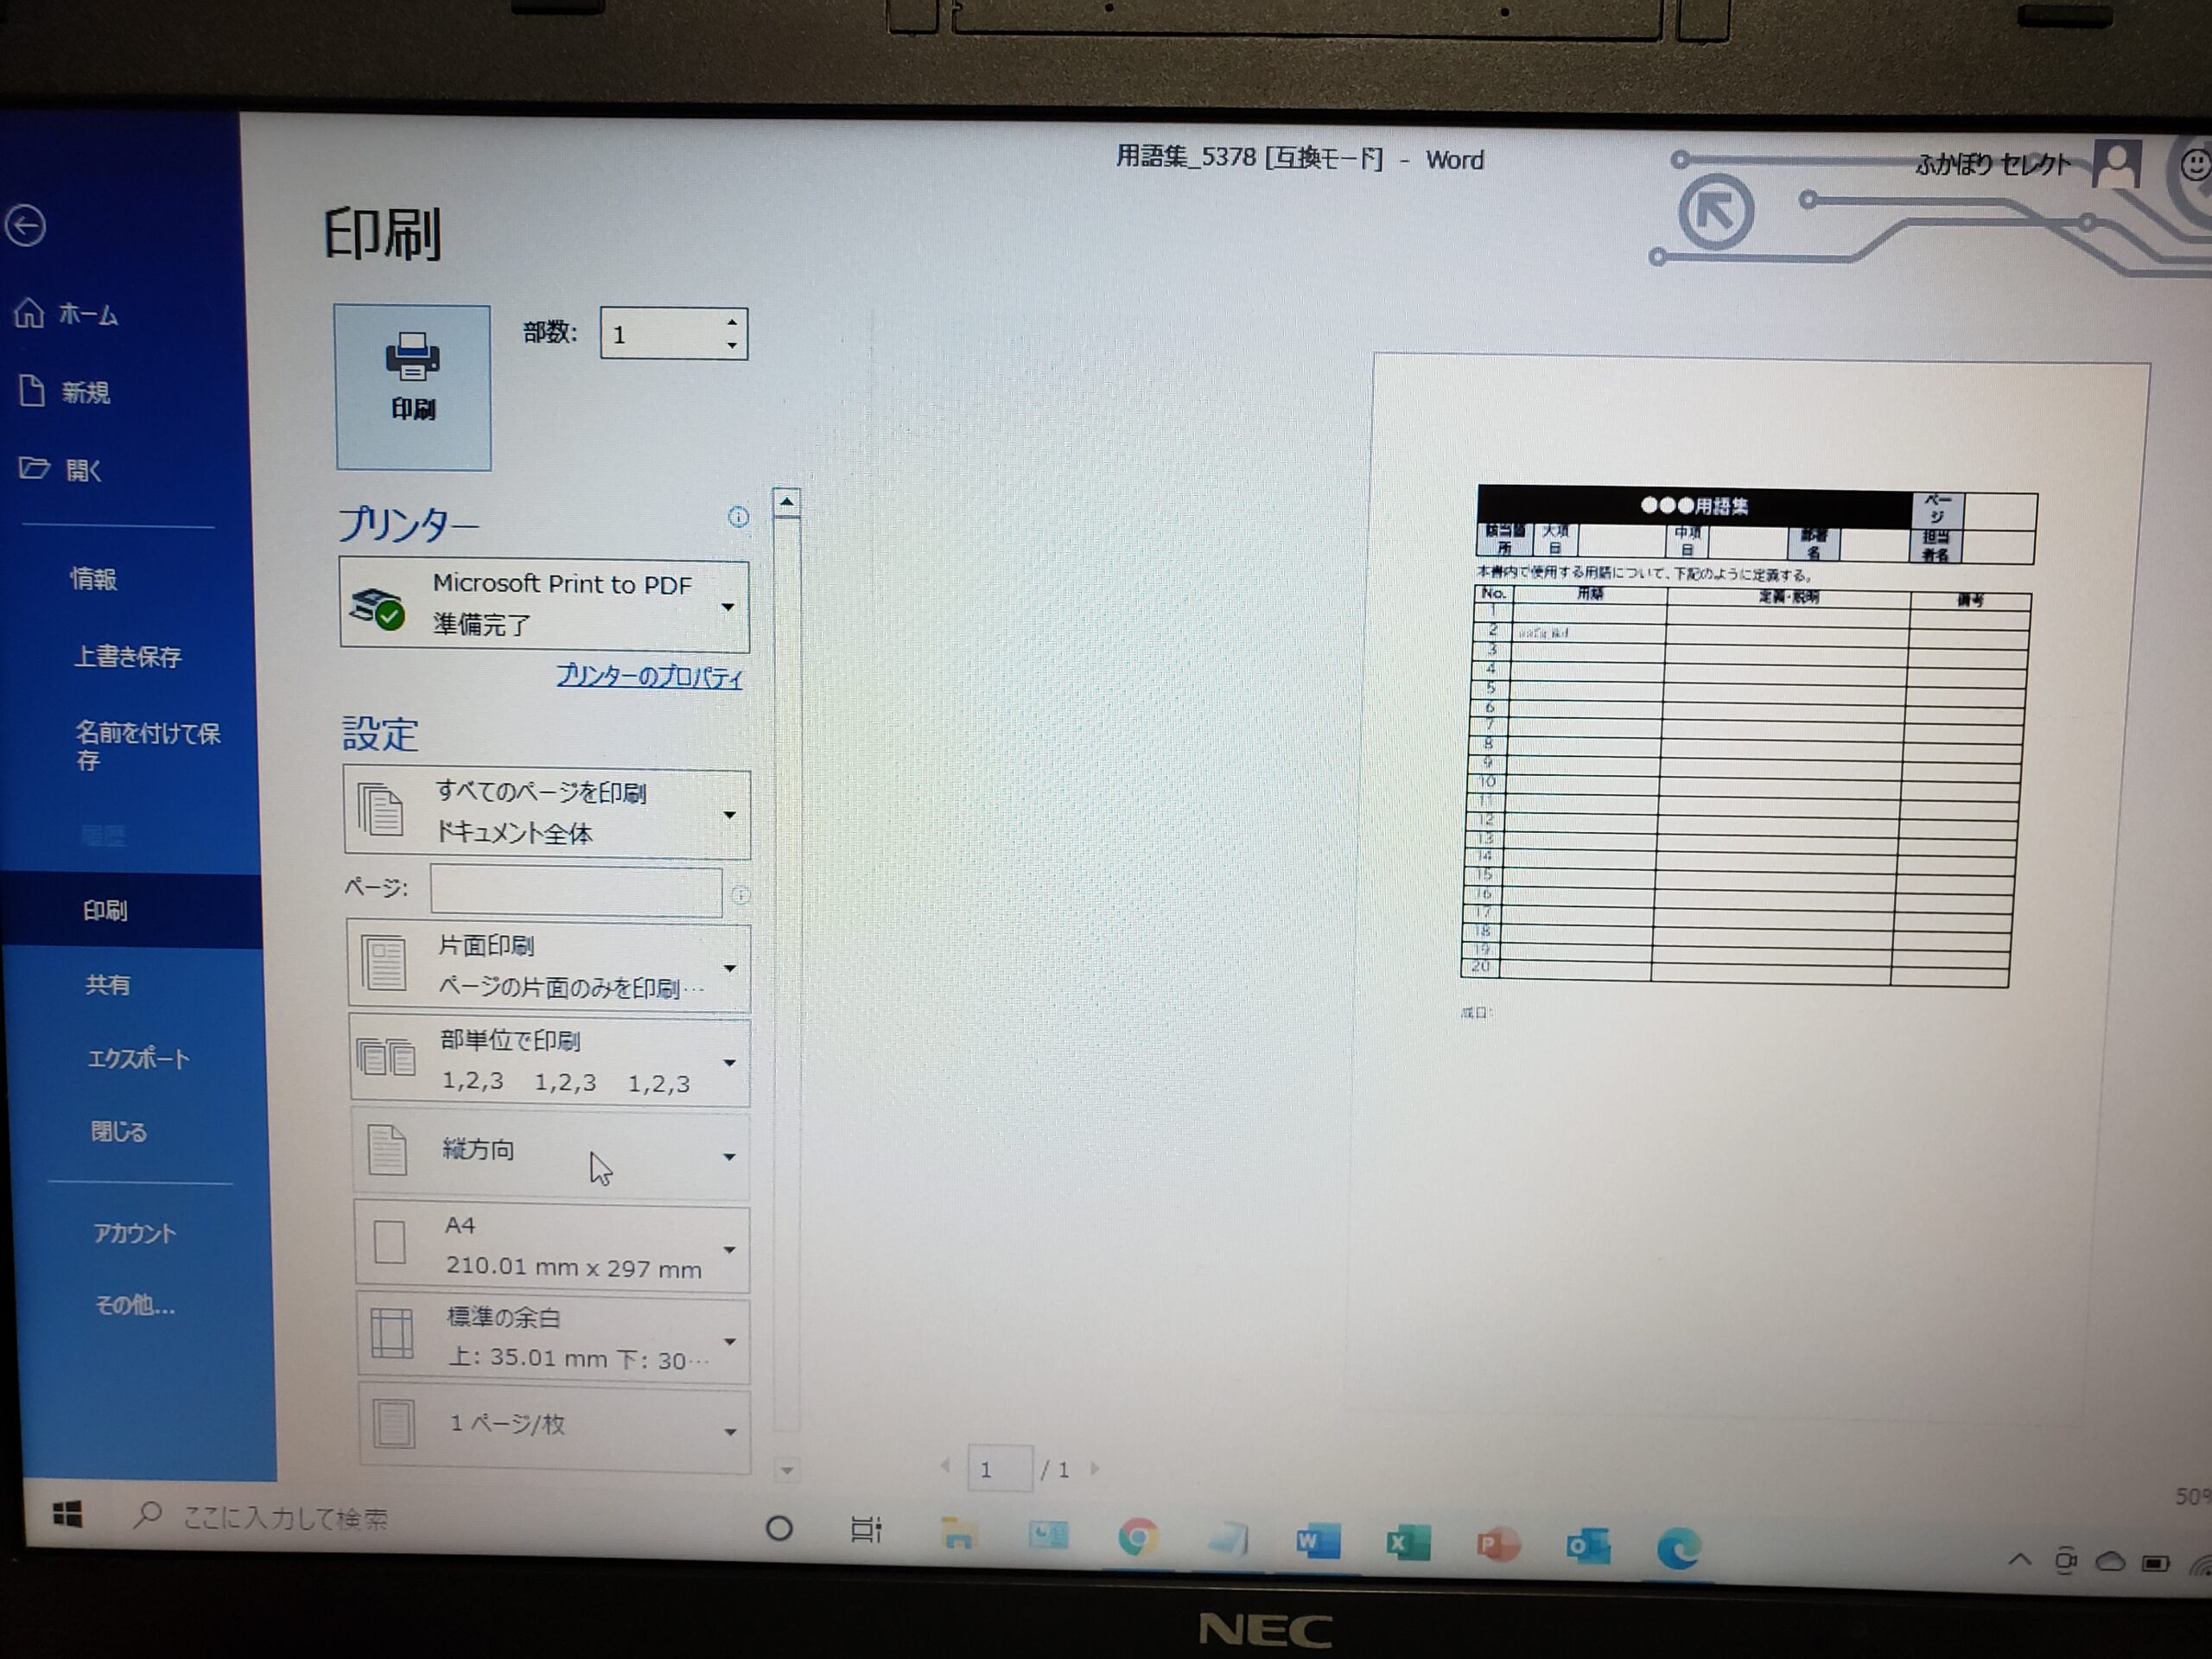
Task: Click the battery icon in system tray
Action: [2156, 1563]
